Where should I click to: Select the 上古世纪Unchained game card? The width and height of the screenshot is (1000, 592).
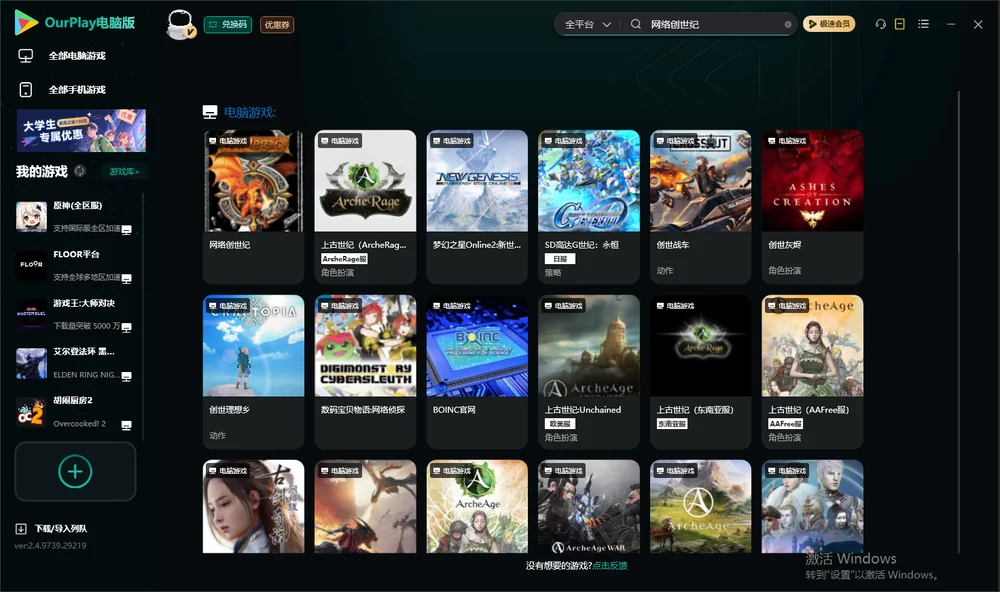[589, 372]
